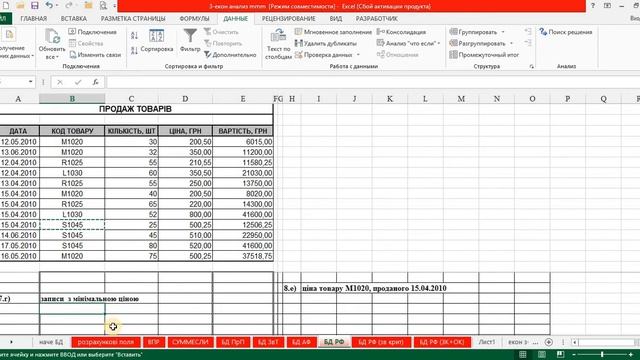Select cell with value 37518,75
The width and height of the screenshot is (640, 360).
[x=243, y=256]
